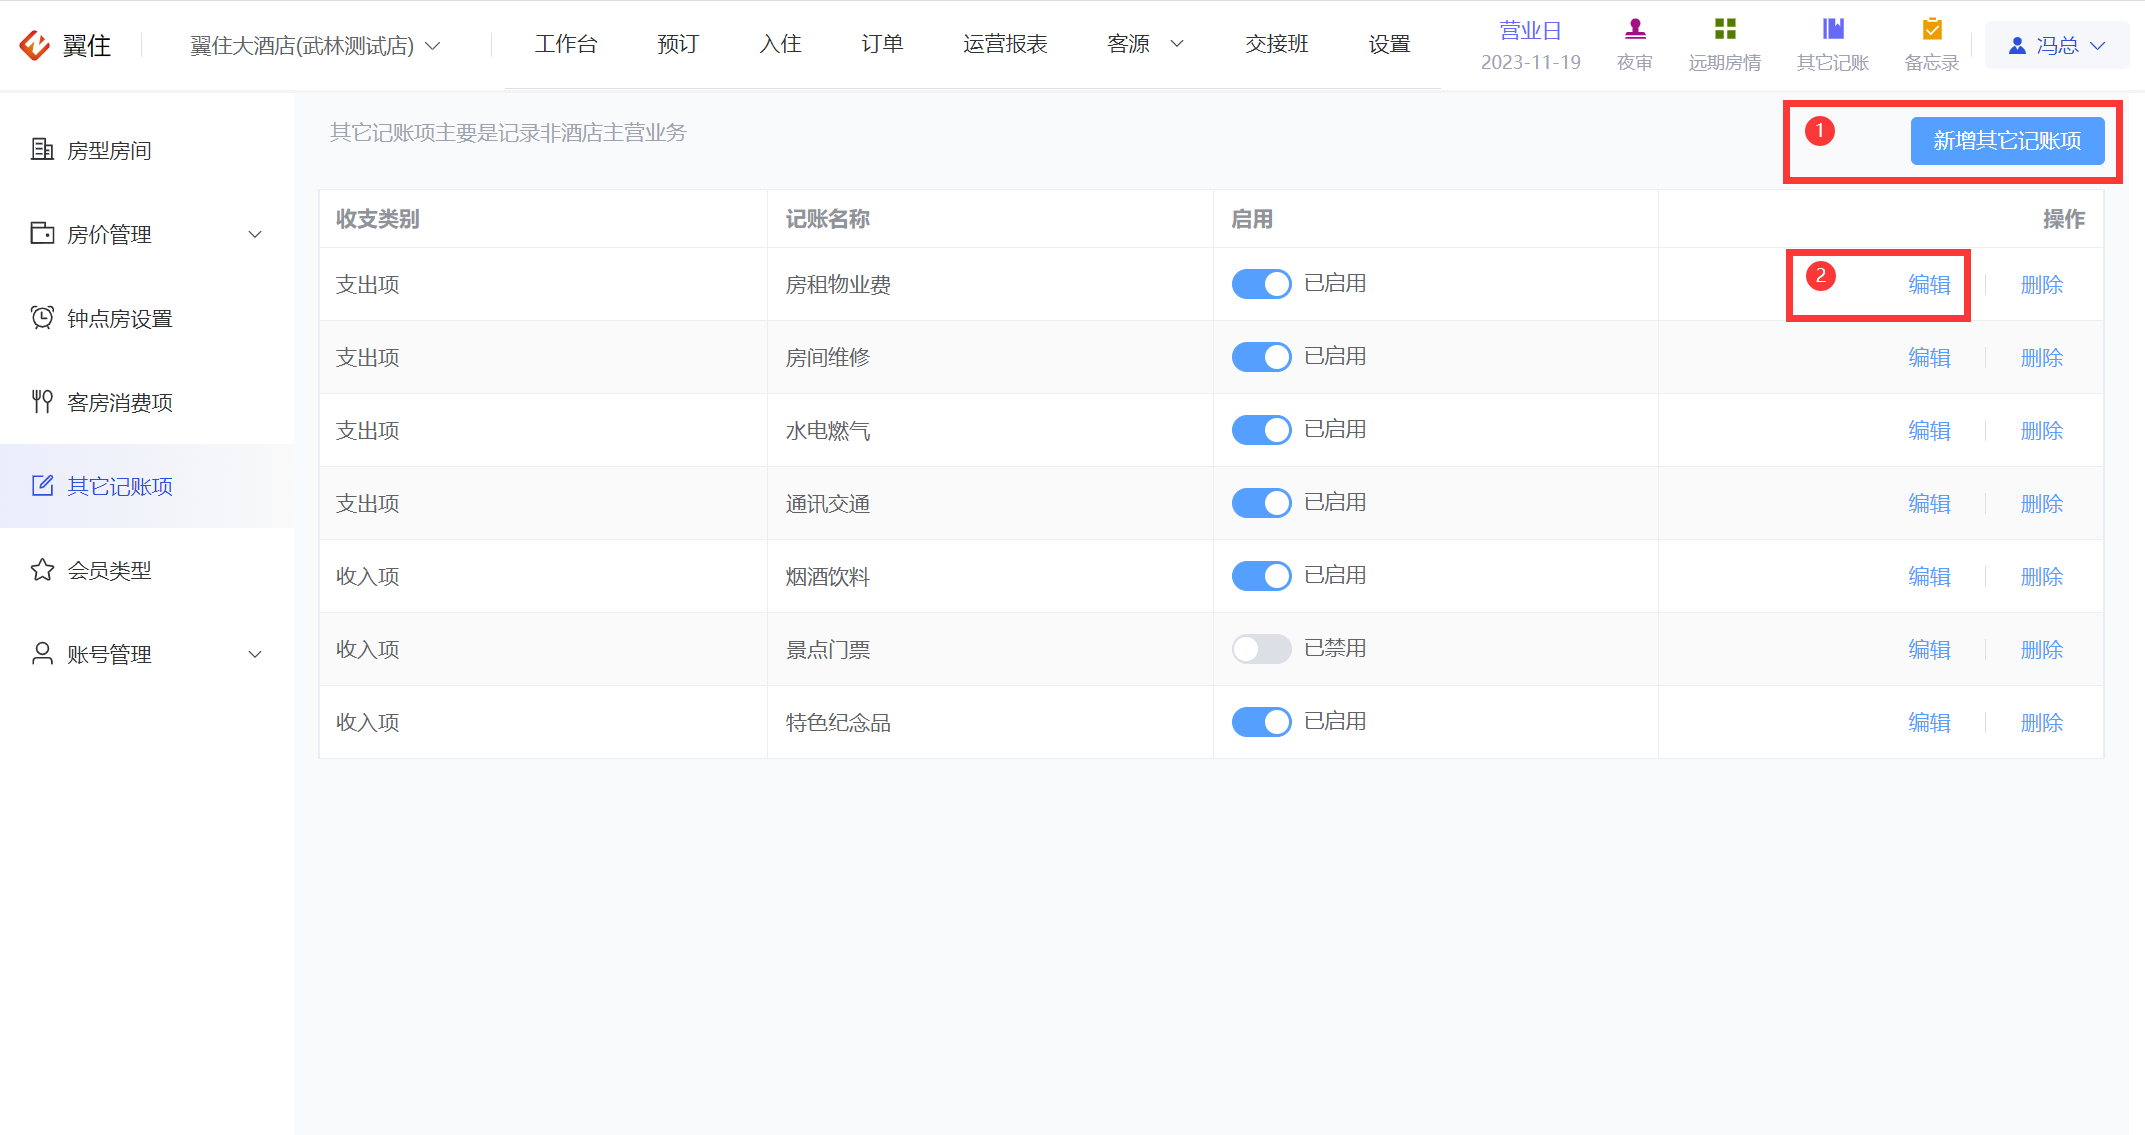Open 其它记账 icon in the header
2145x1135 pixels.
pyautogui.click(x=1833, y=29)
